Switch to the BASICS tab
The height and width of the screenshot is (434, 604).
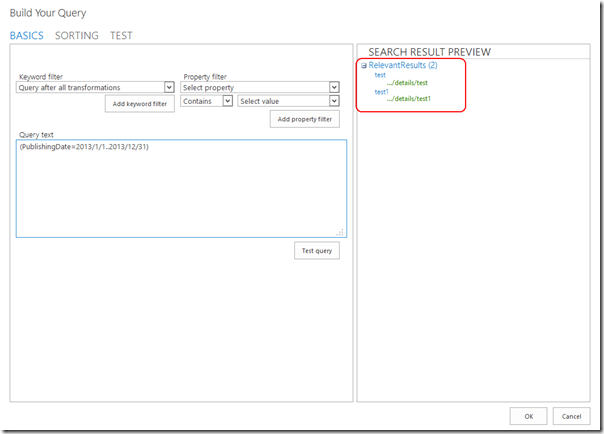(27, 35)
